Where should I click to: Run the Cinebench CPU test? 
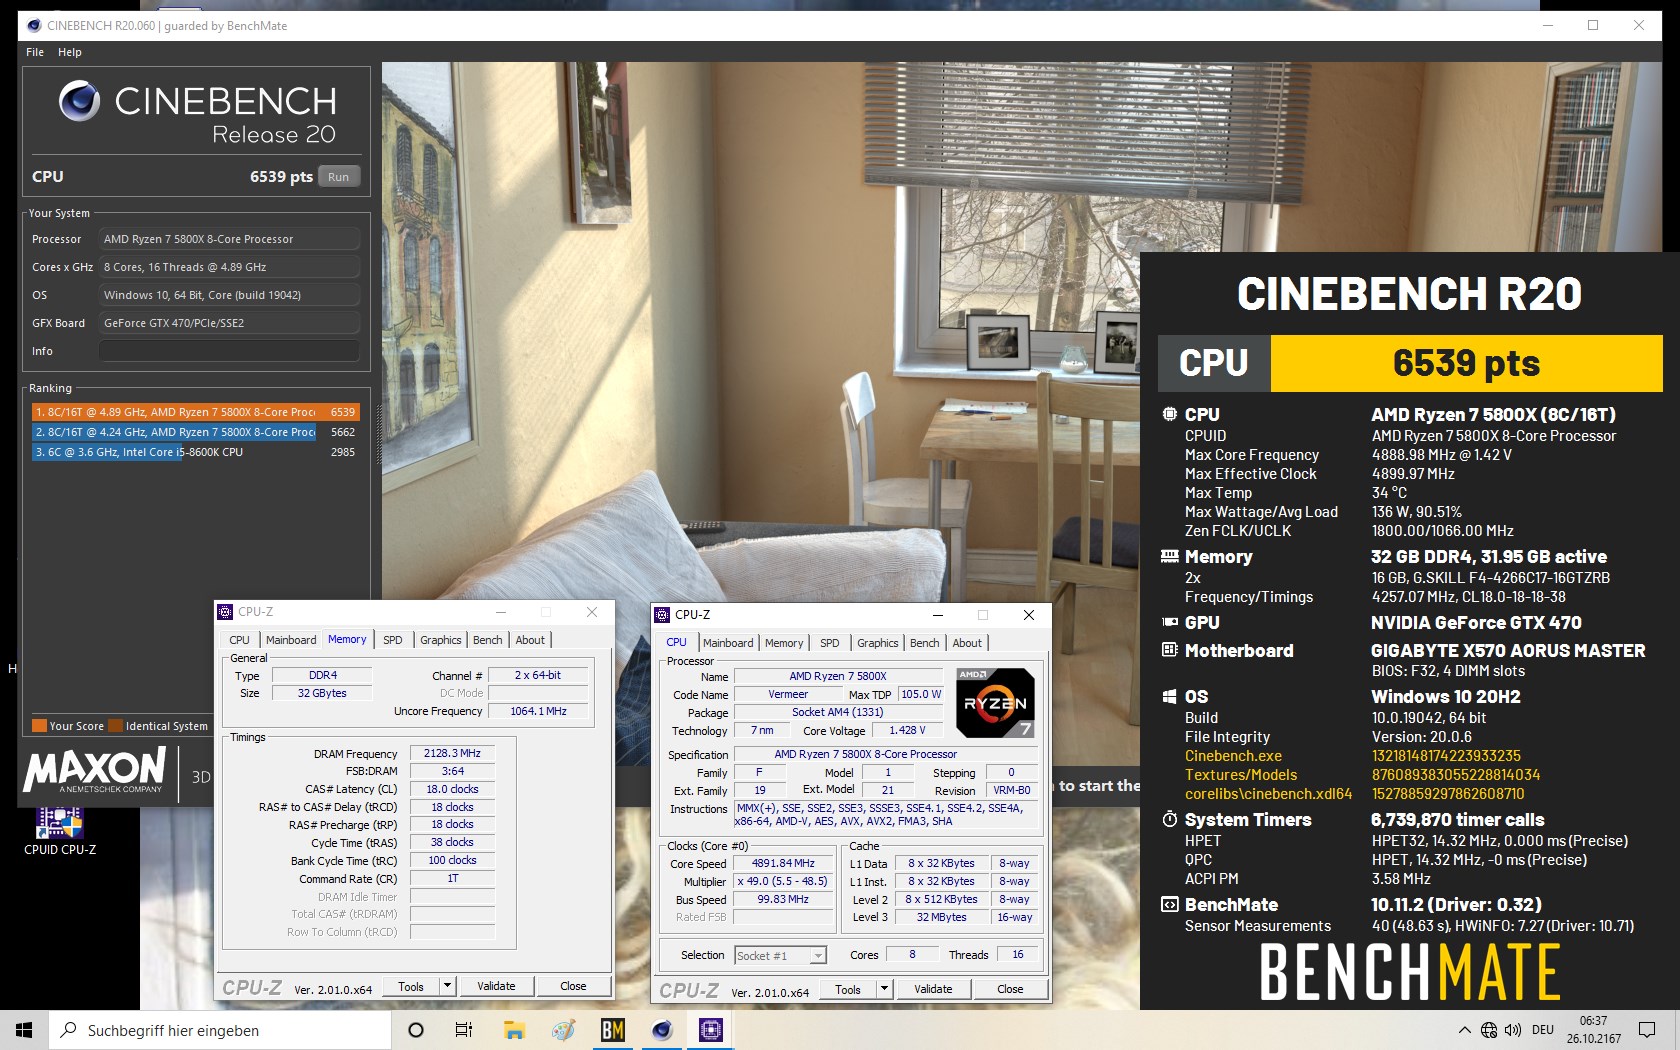(x=339, y=177)
